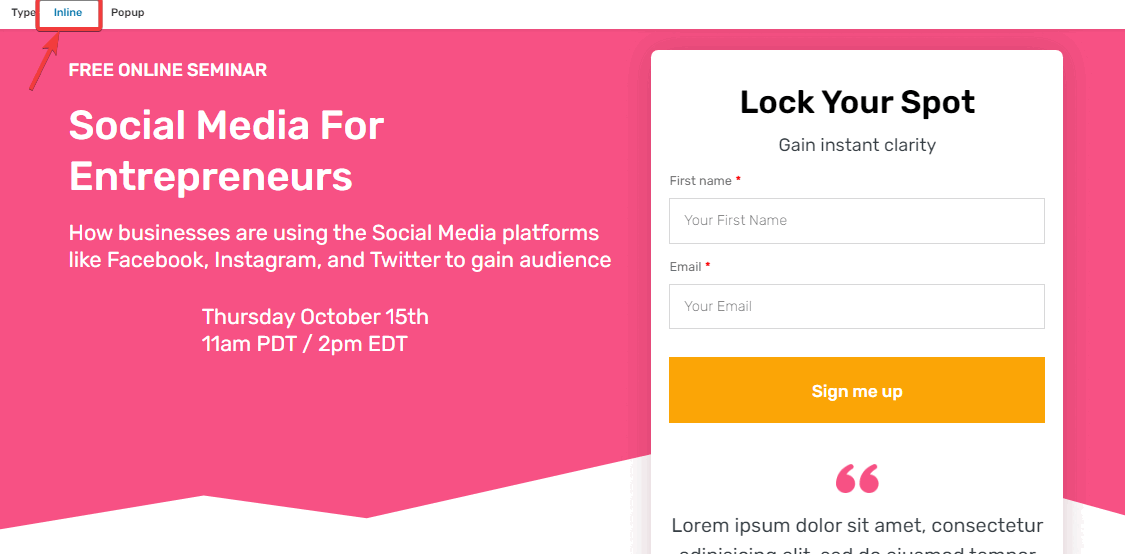The height and width of the screenshot is (554, 1125).
Task: Focus the Your Email input field
Action: point(857,306)
